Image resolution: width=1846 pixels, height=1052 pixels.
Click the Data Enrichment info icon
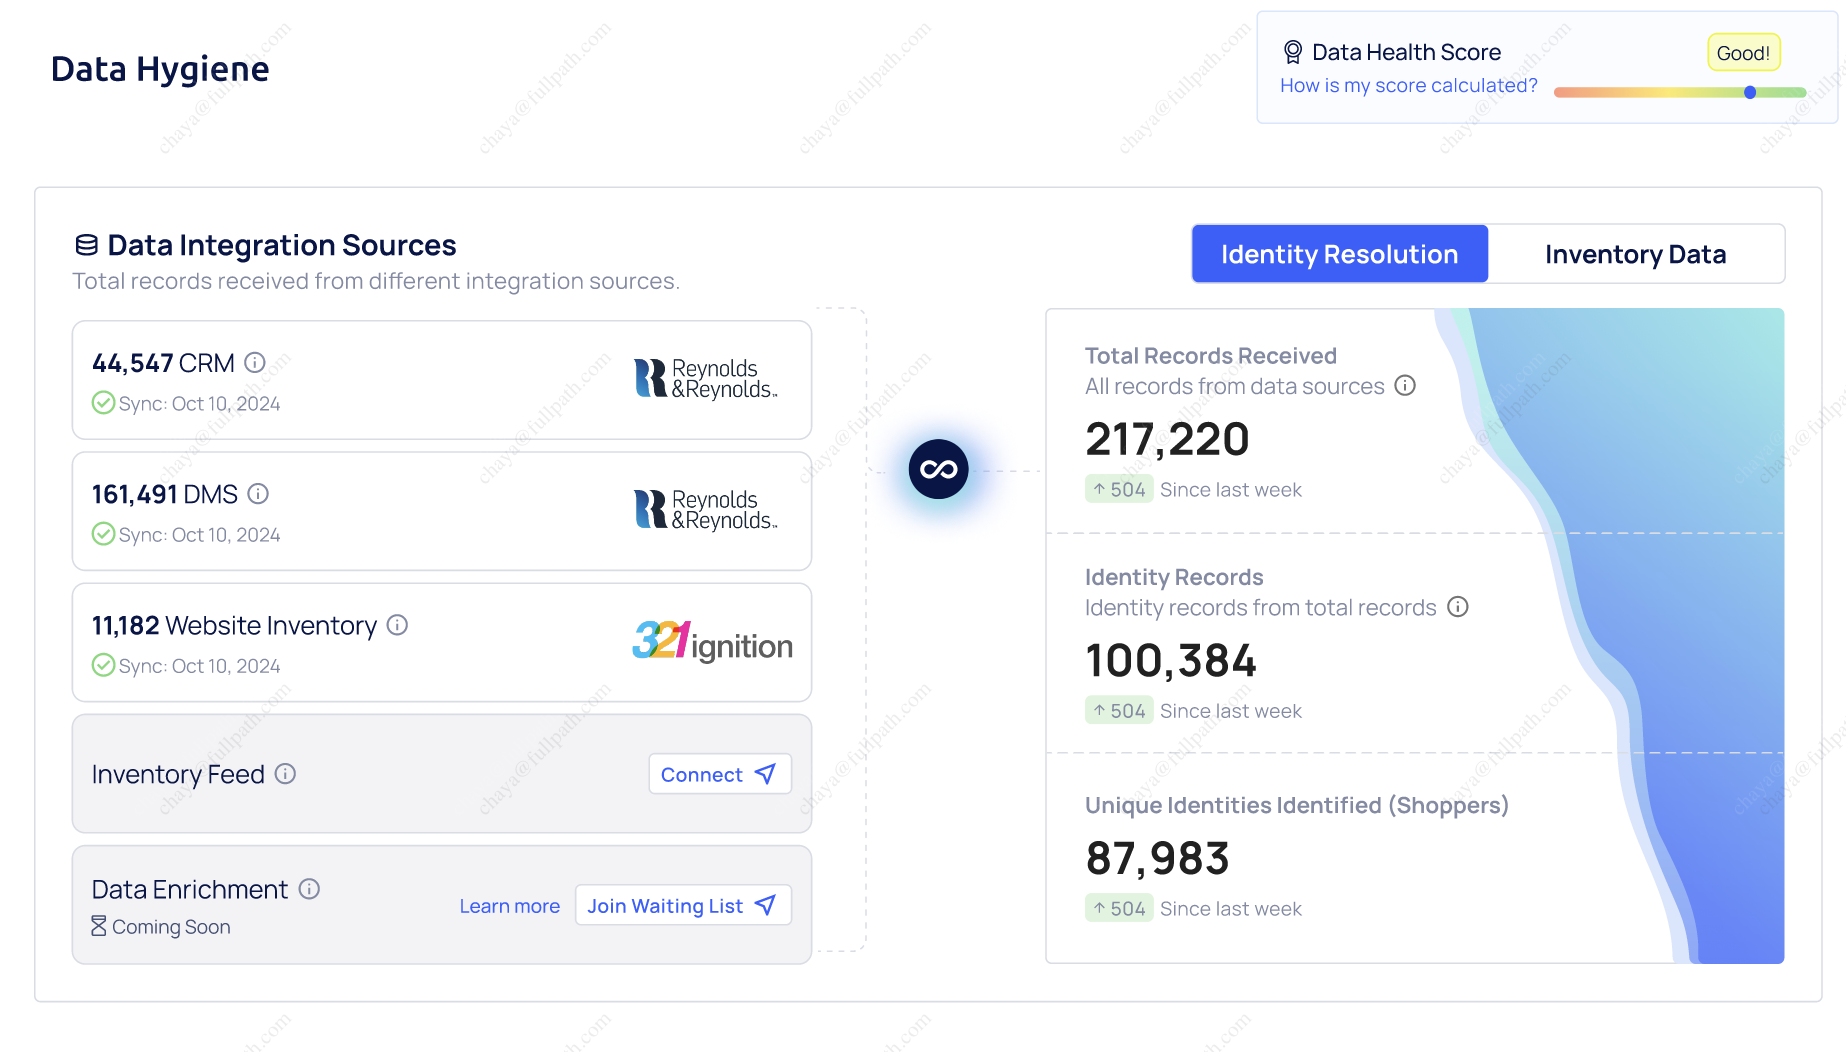(309, 889)
